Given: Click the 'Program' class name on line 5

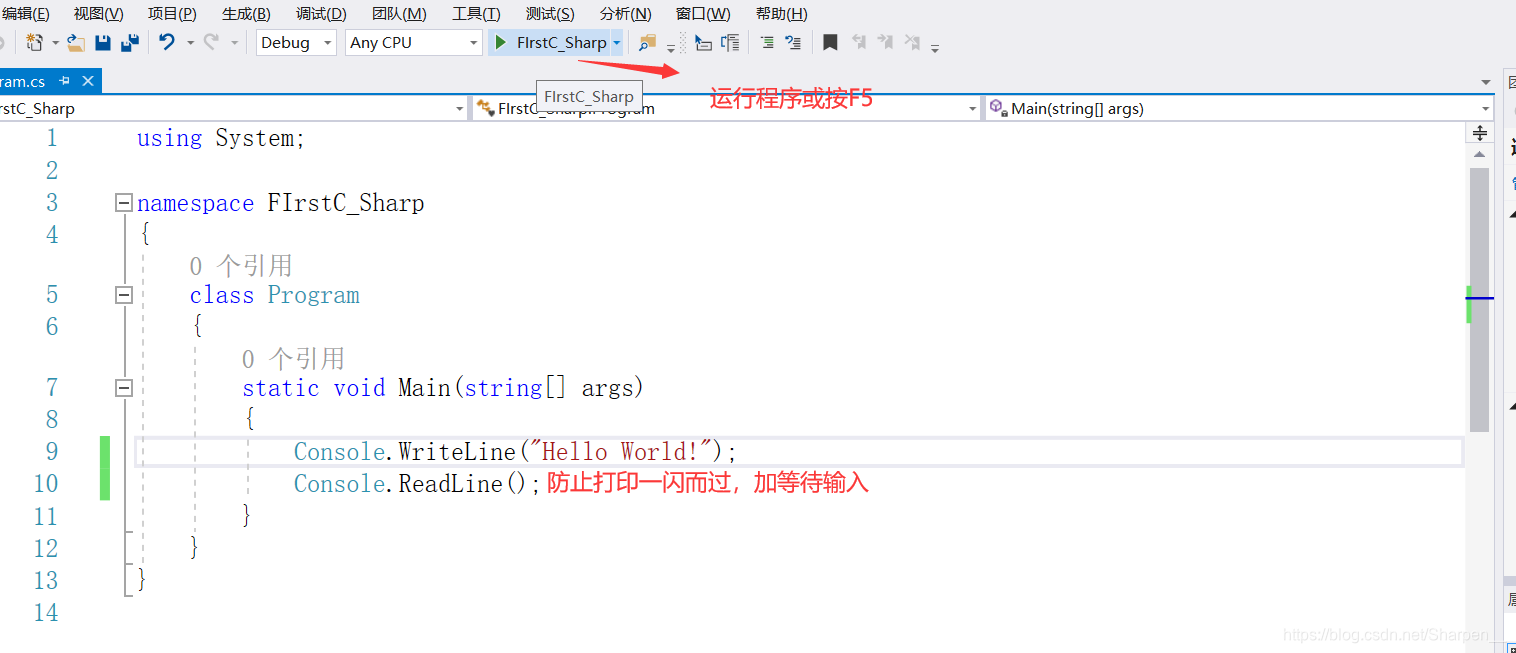Looking at the screenshot, I should coord(313,295).
